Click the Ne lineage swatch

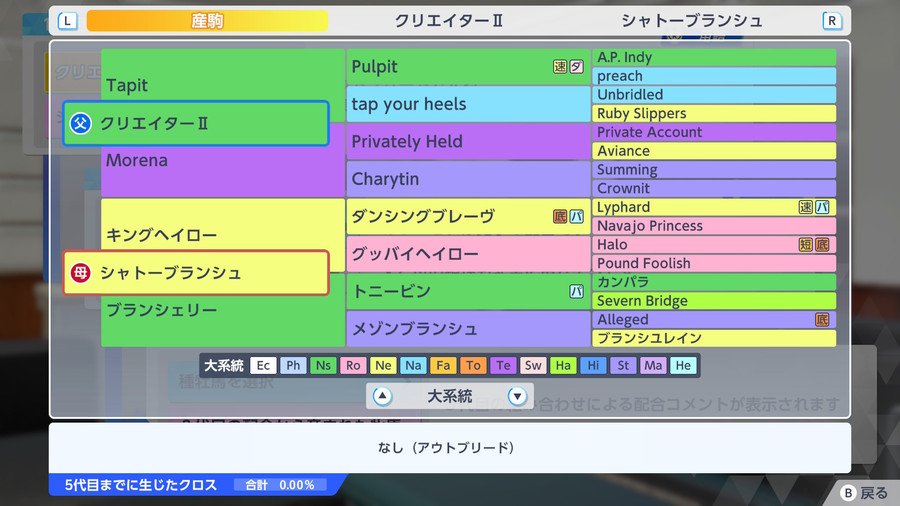(383, 365)
